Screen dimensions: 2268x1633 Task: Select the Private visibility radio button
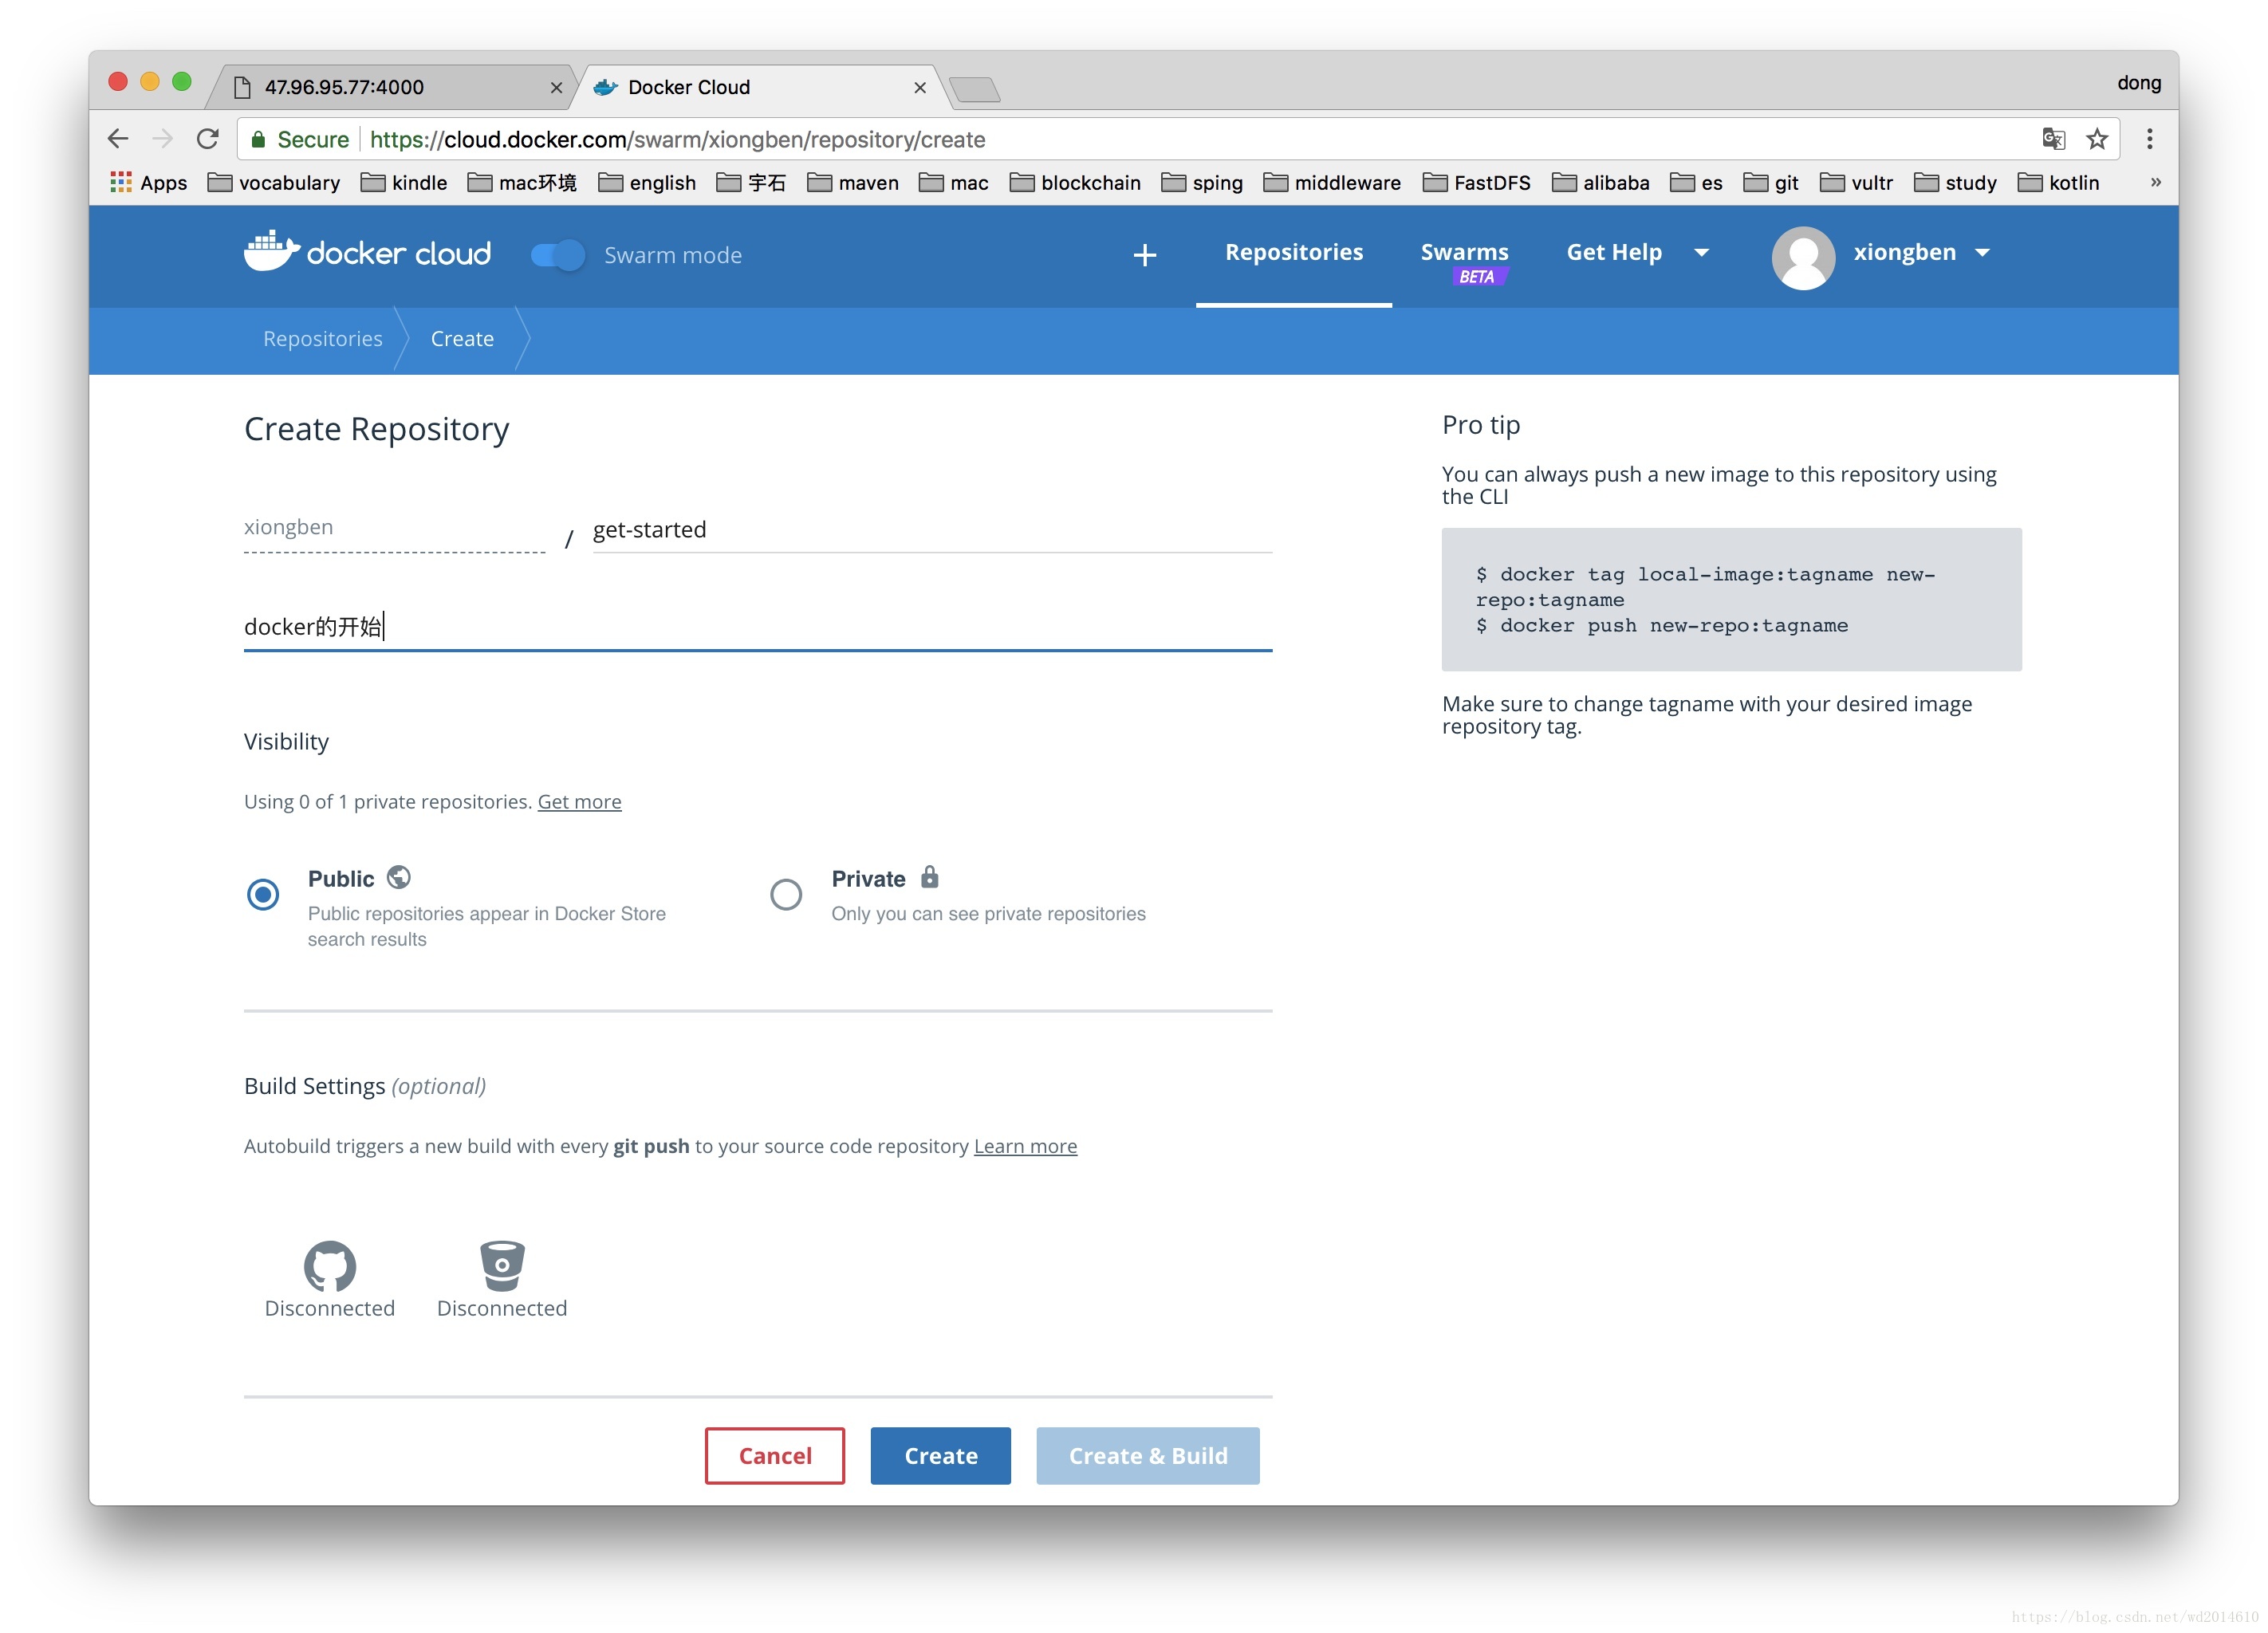coord(786,894)
